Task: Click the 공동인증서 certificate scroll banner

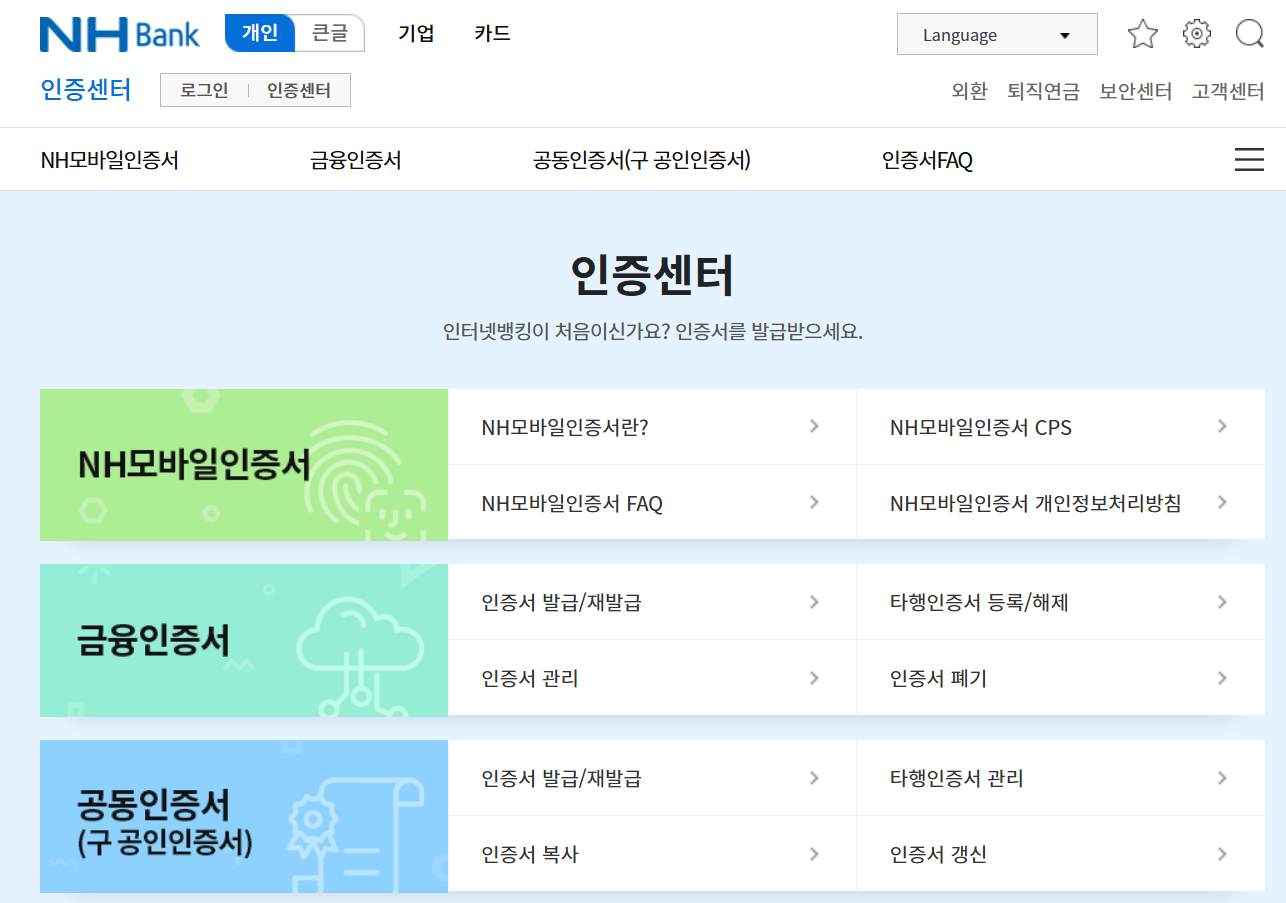Action: 243,817
